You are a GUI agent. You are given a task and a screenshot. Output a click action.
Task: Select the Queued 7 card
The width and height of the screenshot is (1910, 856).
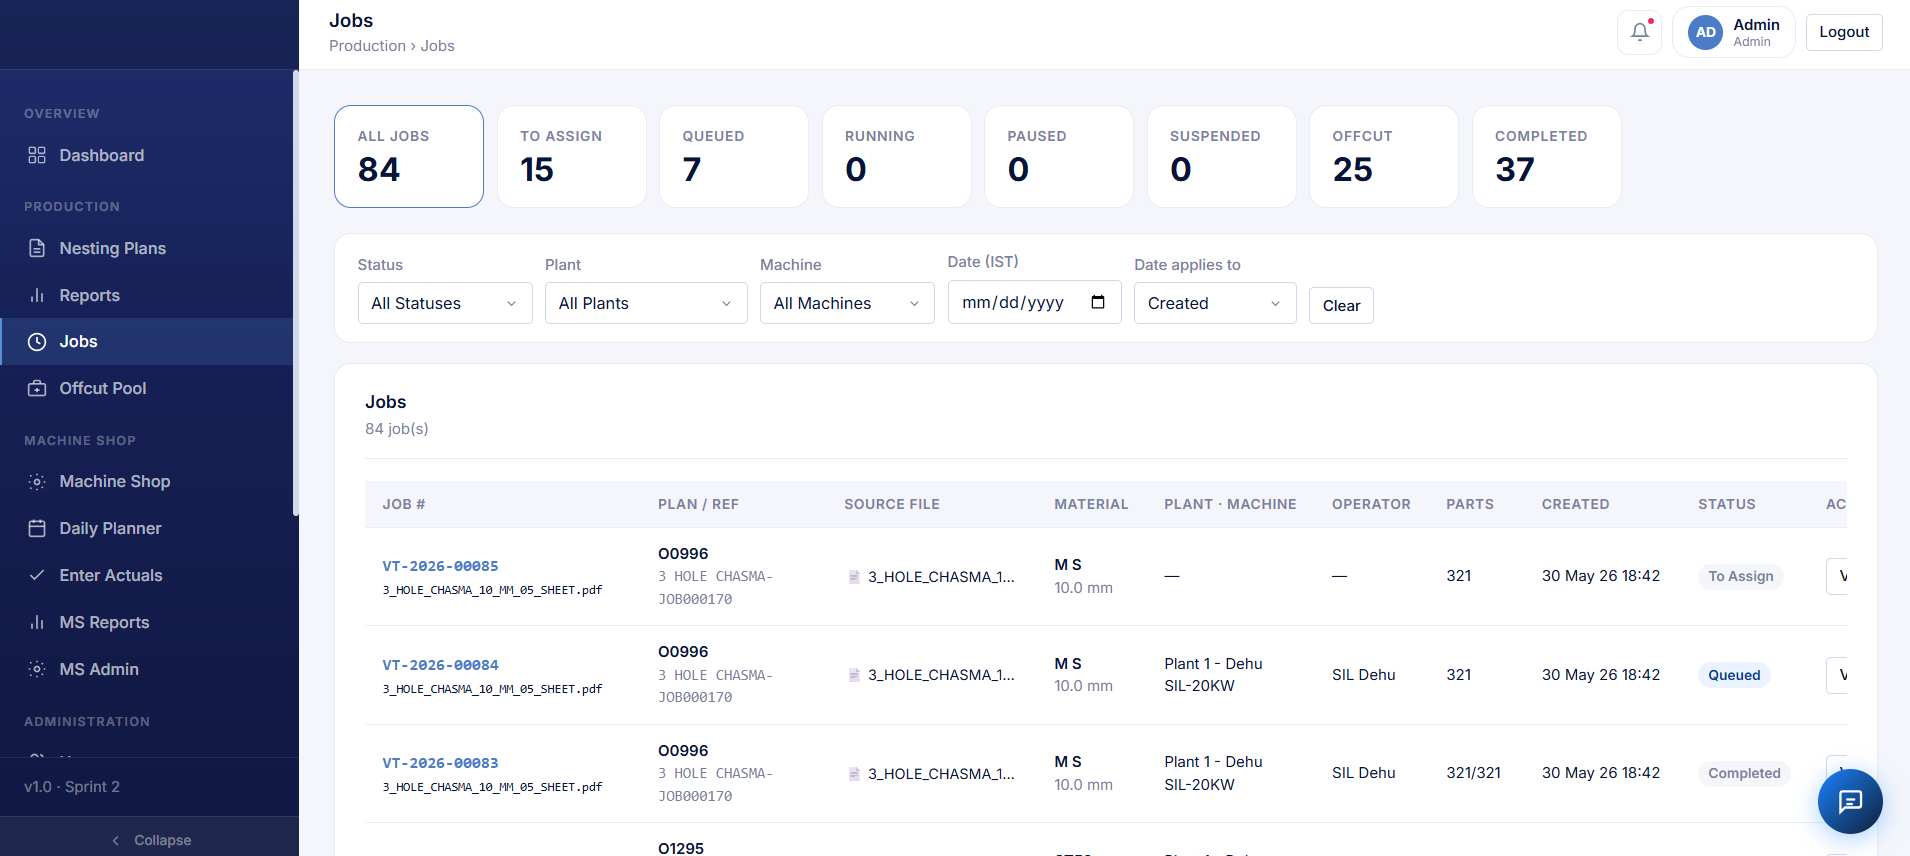(734, 156)
